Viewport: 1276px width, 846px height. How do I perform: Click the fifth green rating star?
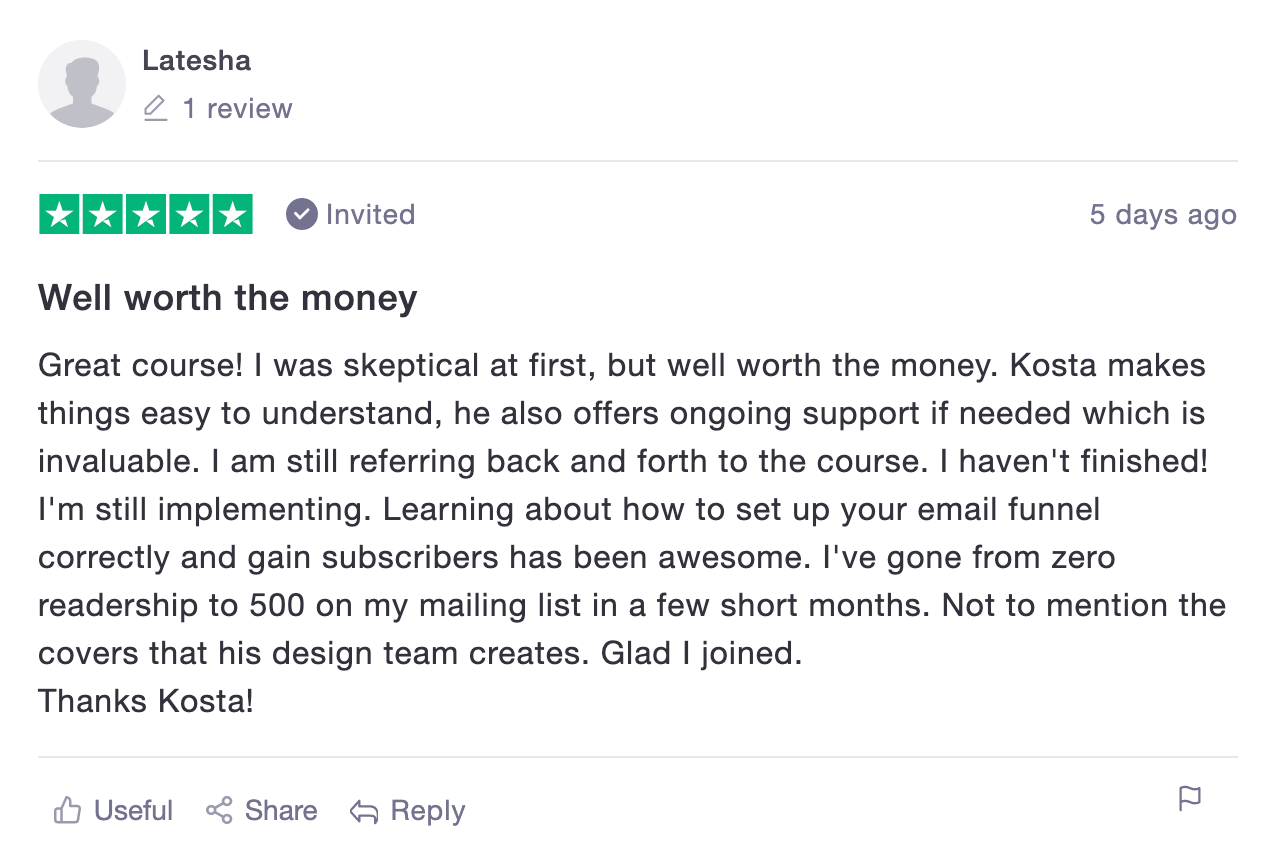coord(232,214)
